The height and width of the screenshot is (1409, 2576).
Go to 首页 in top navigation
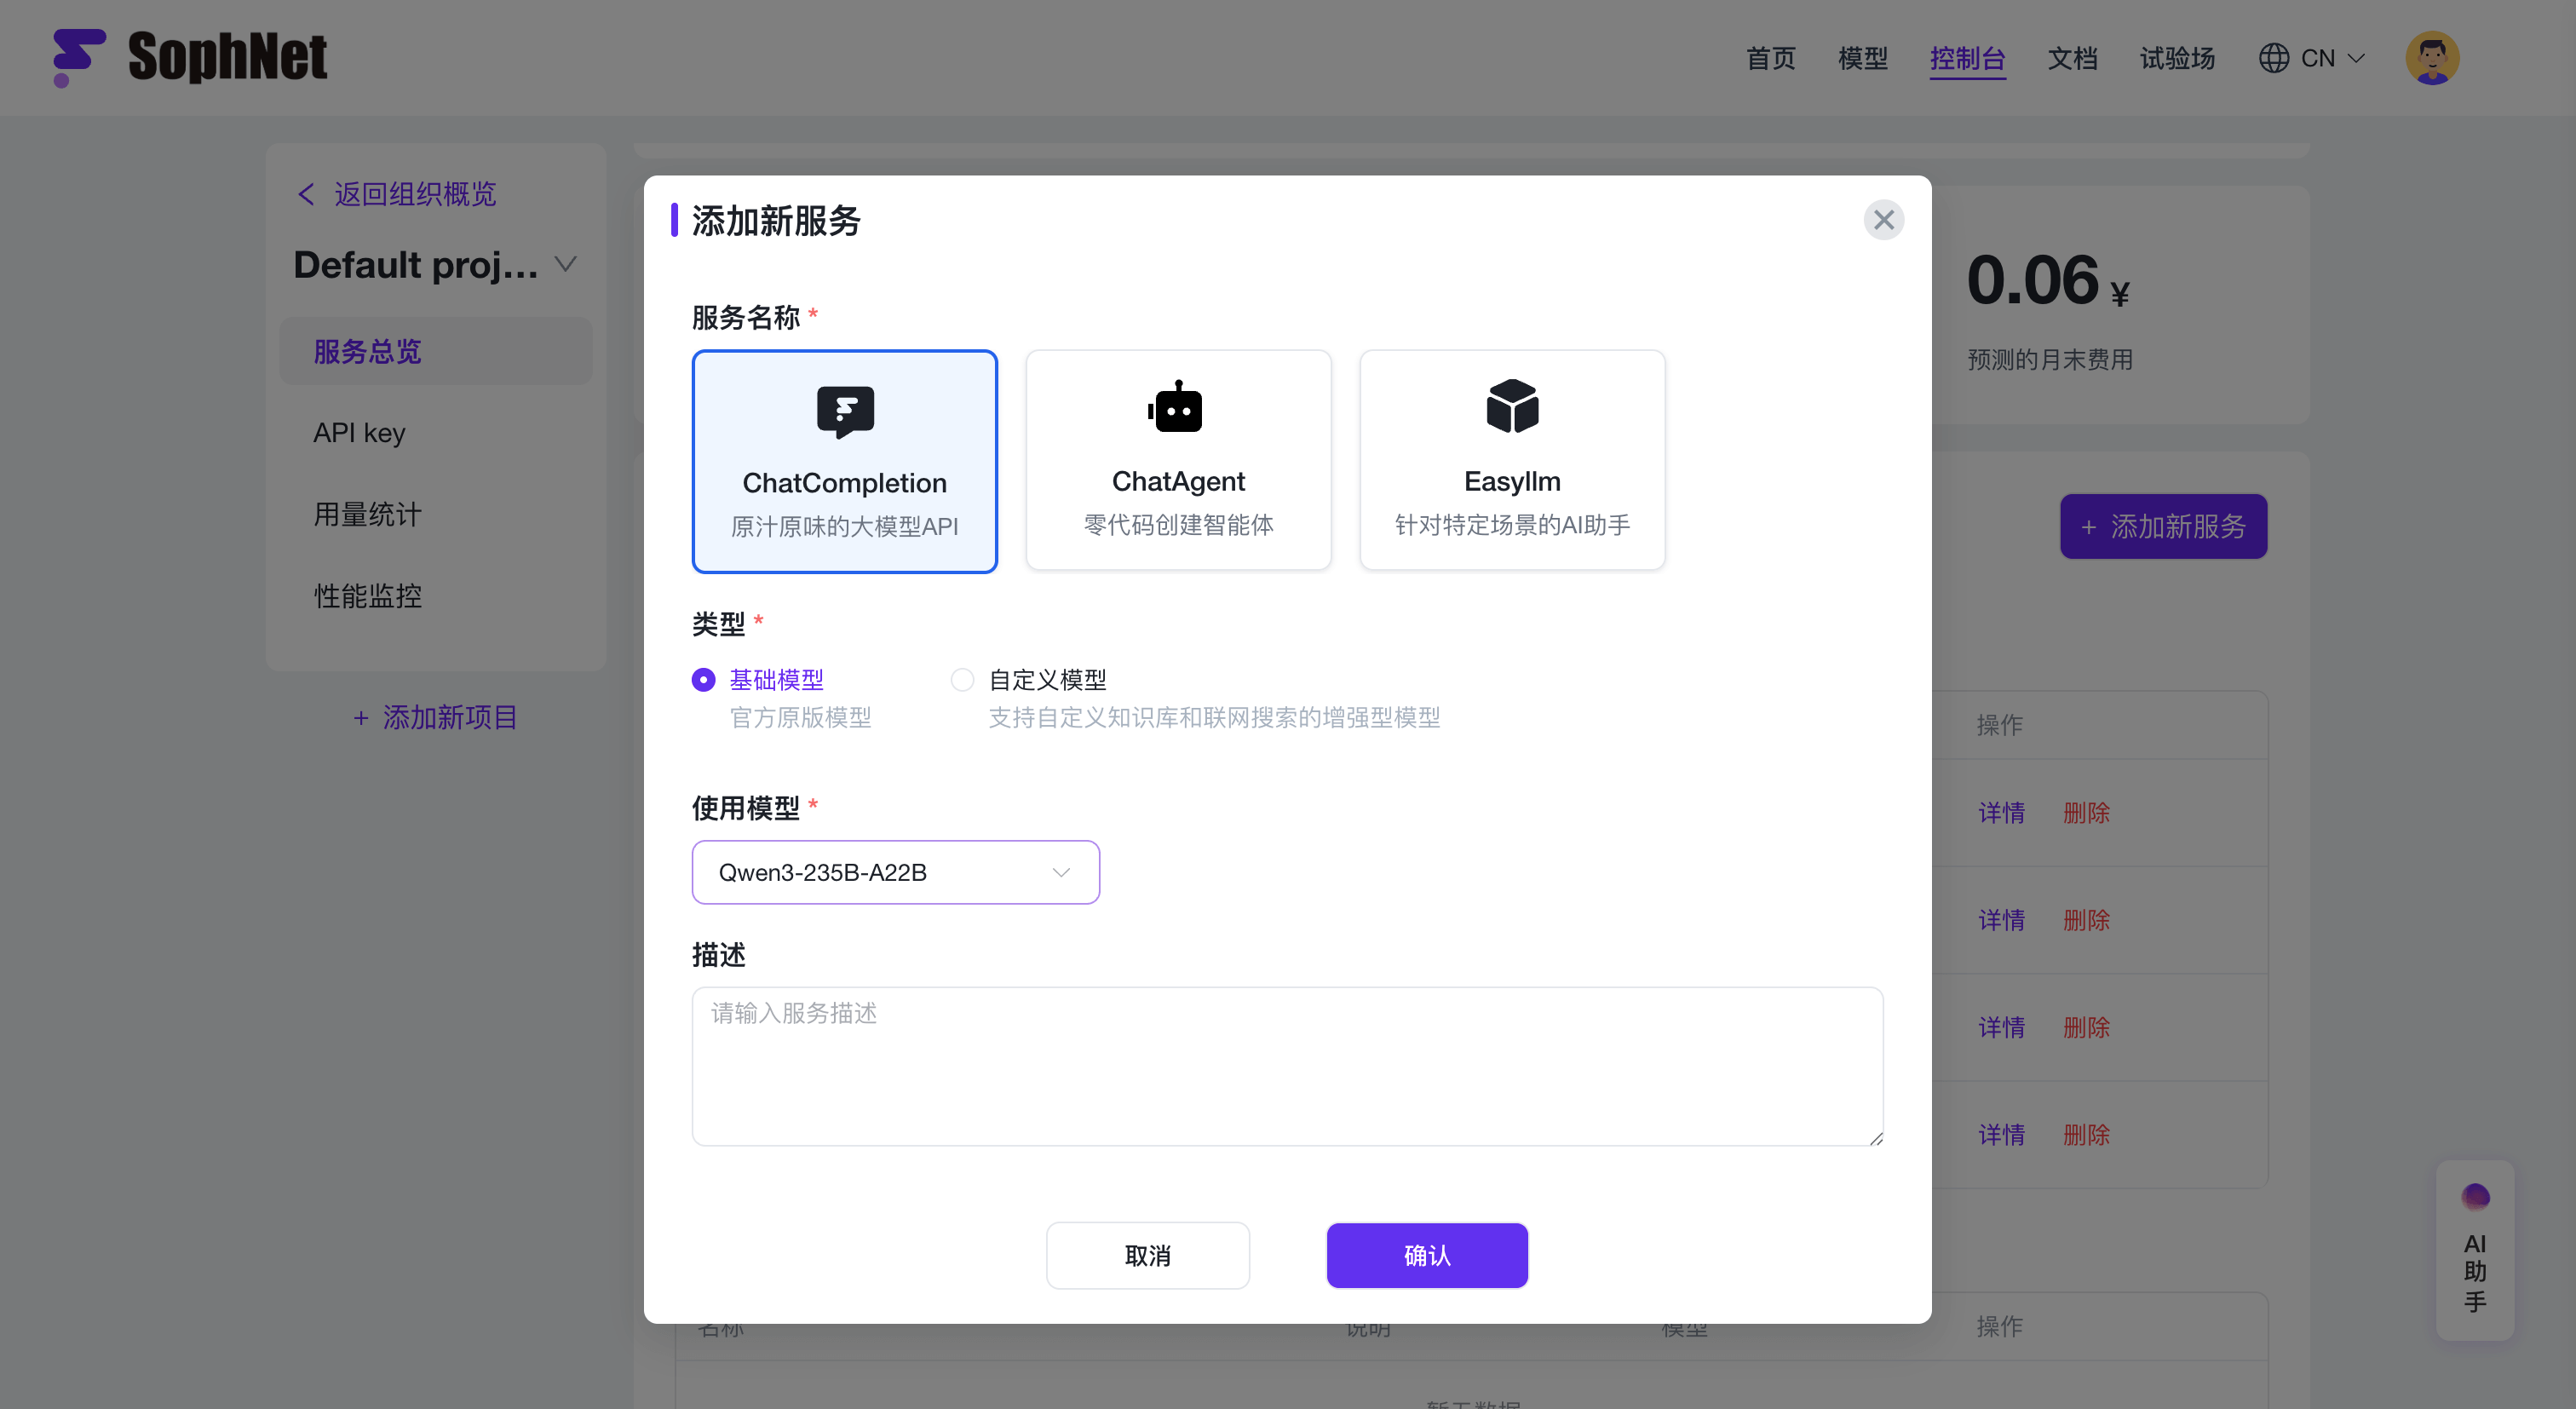pos(1770,58)
